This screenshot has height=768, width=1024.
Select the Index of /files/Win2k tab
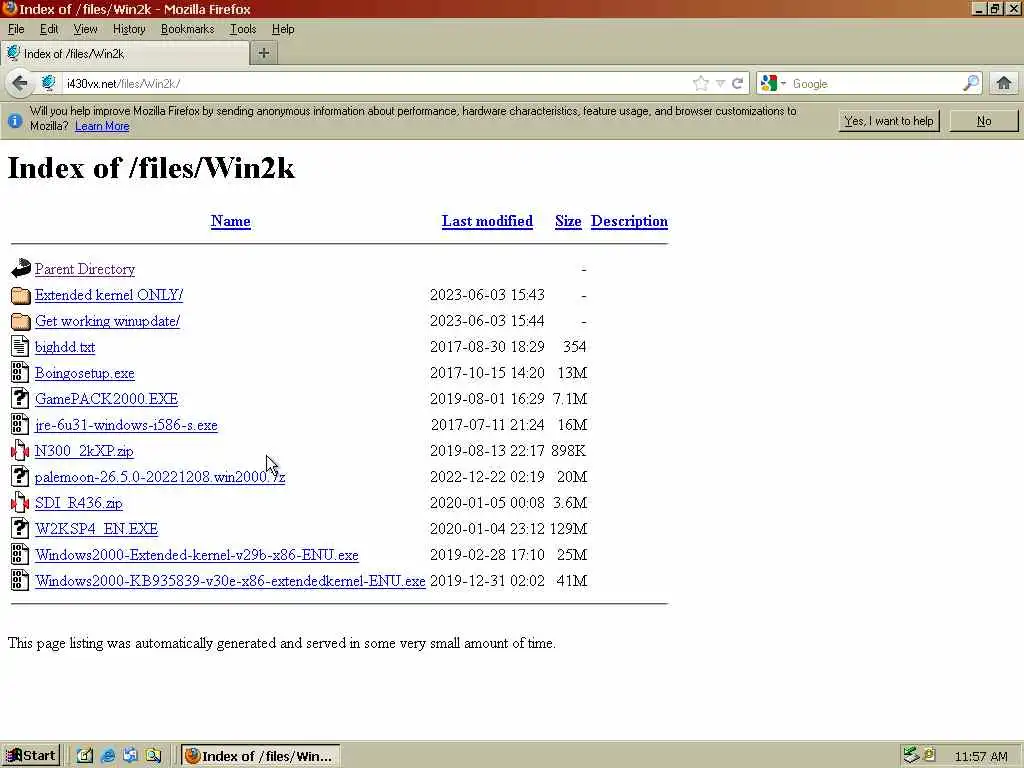125,54
